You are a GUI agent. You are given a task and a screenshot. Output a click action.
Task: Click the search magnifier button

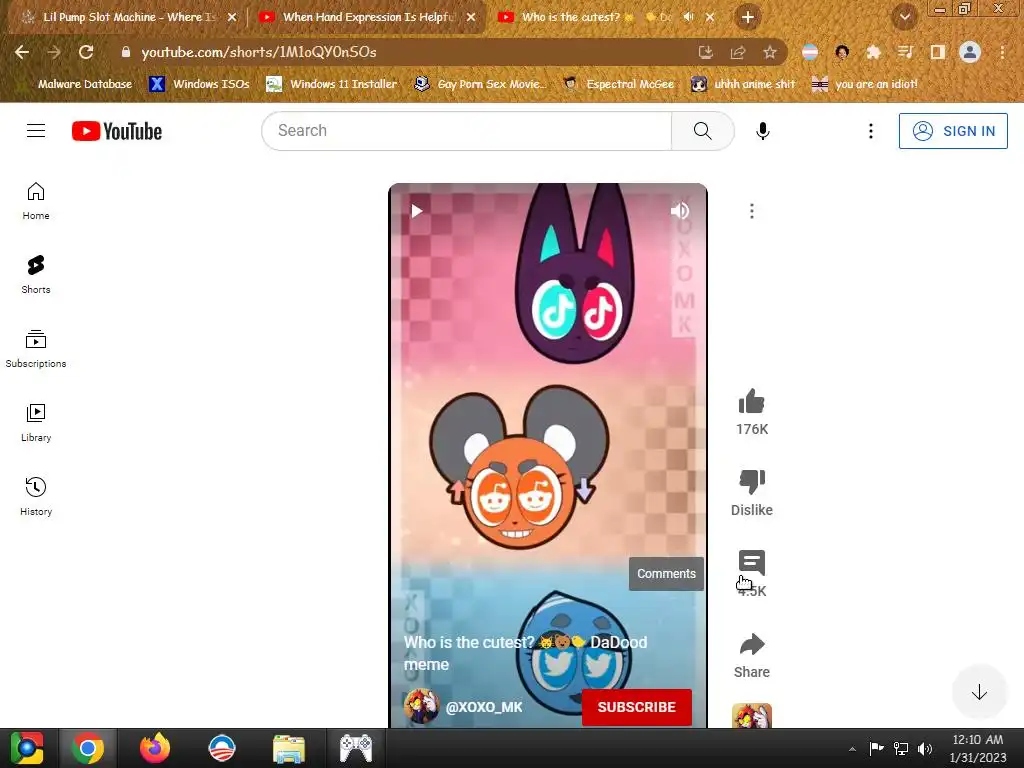pyautogui.click(x=703, y=131)
